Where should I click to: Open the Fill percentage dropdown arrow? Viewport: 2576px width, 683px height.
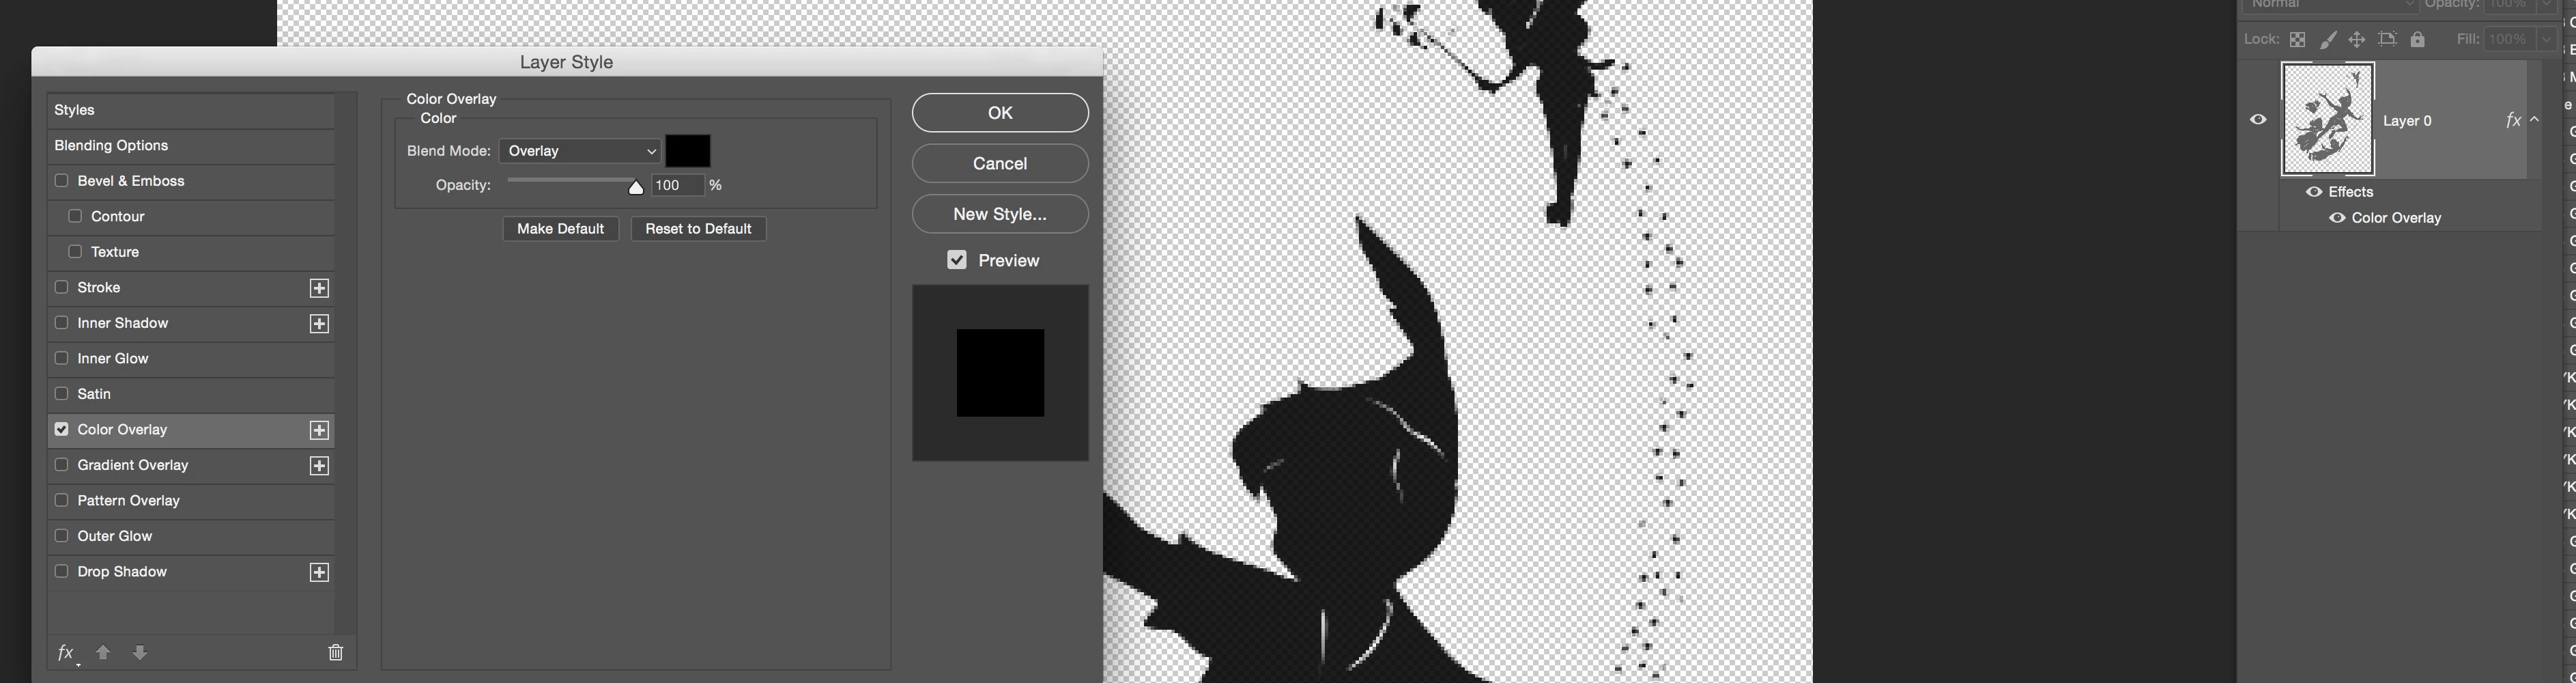click(2546, 40)
